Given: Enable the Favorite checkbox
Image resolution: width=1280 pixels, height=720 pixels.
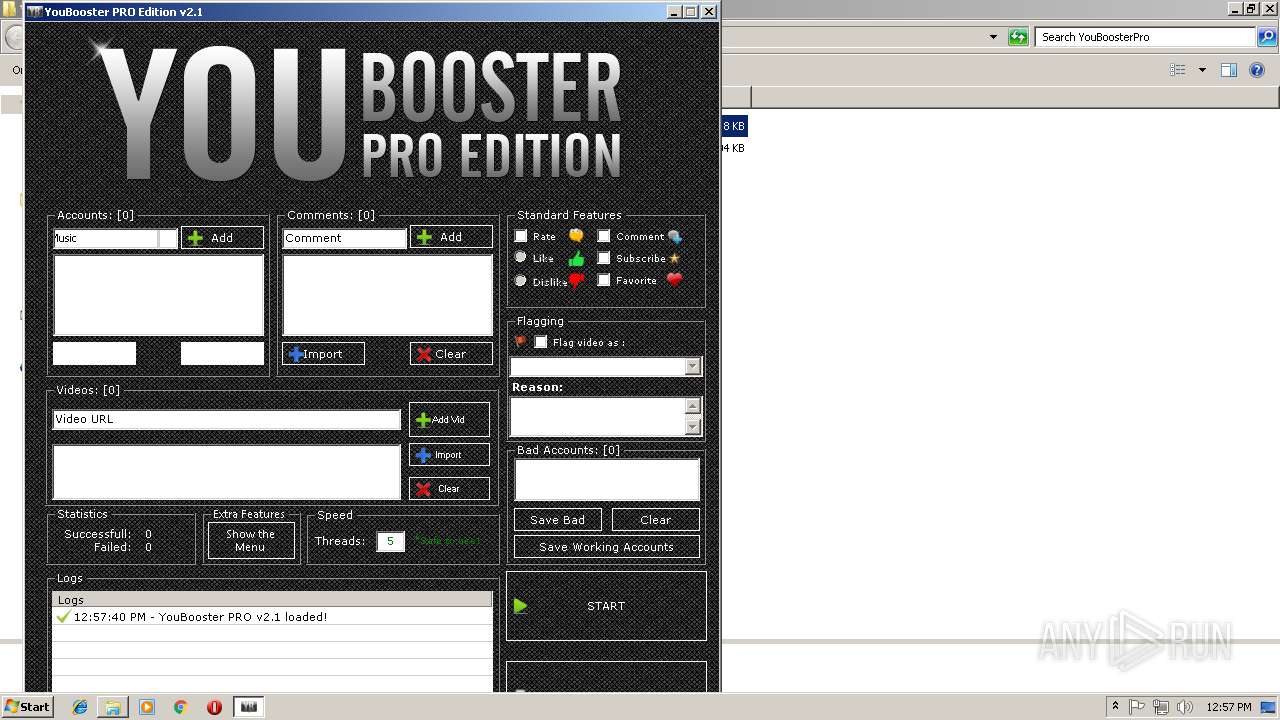Looking at the screenshot, I should coord(604,280).
